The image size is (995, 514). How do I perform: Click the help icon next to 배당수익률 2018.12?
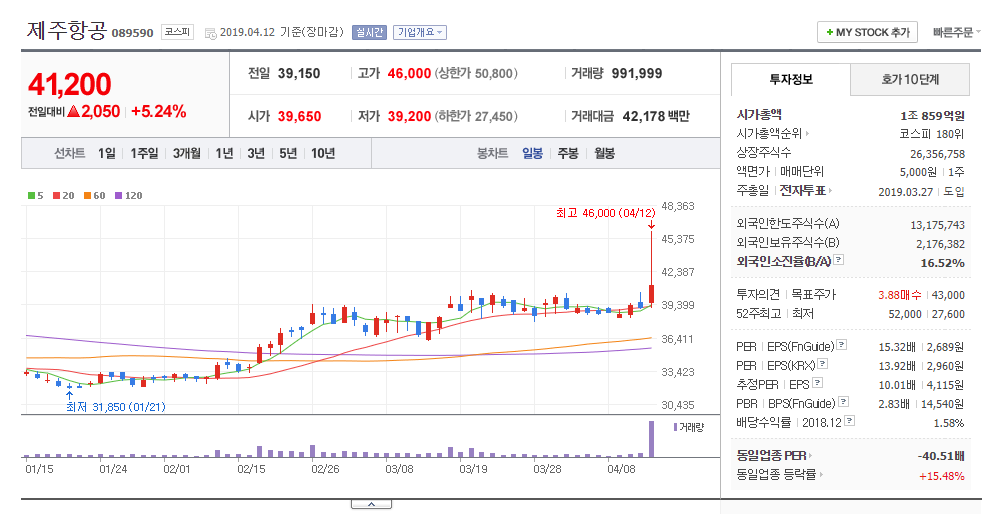(x=849, y=421)
